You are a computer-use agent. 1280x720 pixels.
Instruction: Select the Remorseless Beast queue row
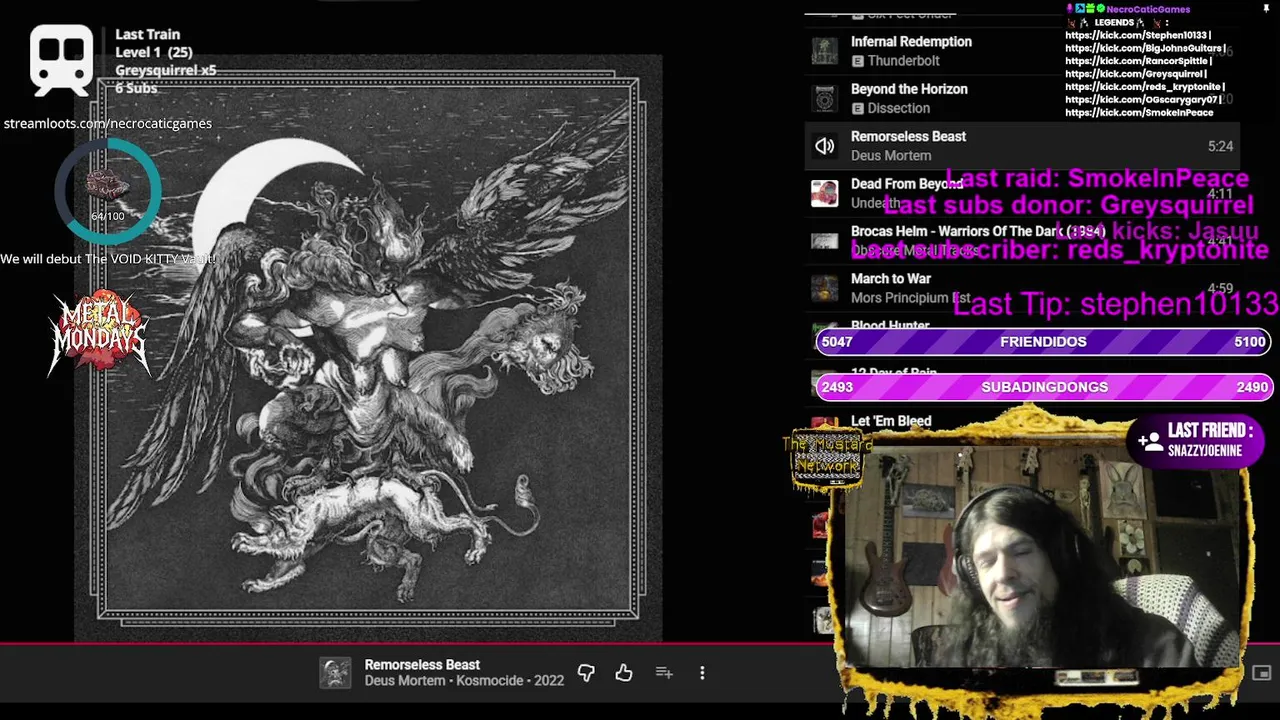click(1022, 146)
